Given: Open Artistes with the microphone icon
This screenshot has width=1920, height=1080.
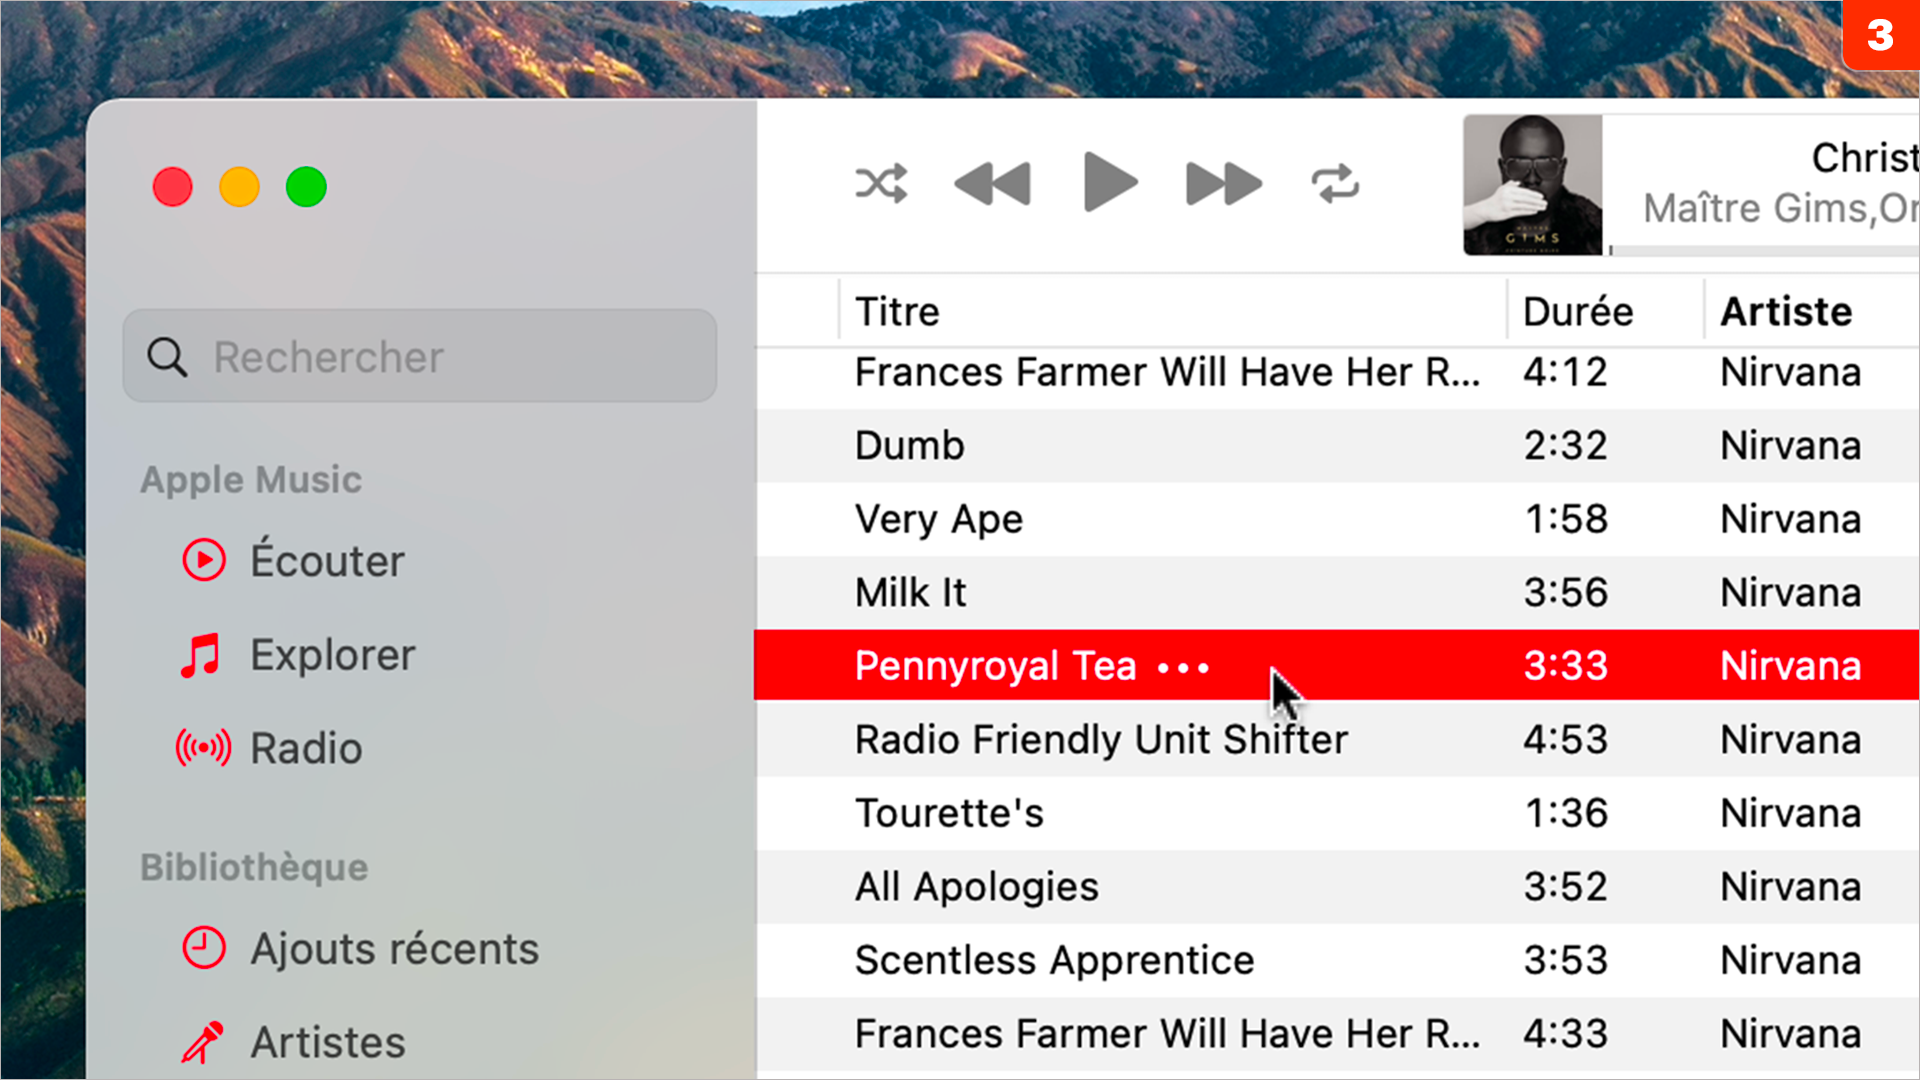Looking at the screenshot, I should tap(326, 1043).
